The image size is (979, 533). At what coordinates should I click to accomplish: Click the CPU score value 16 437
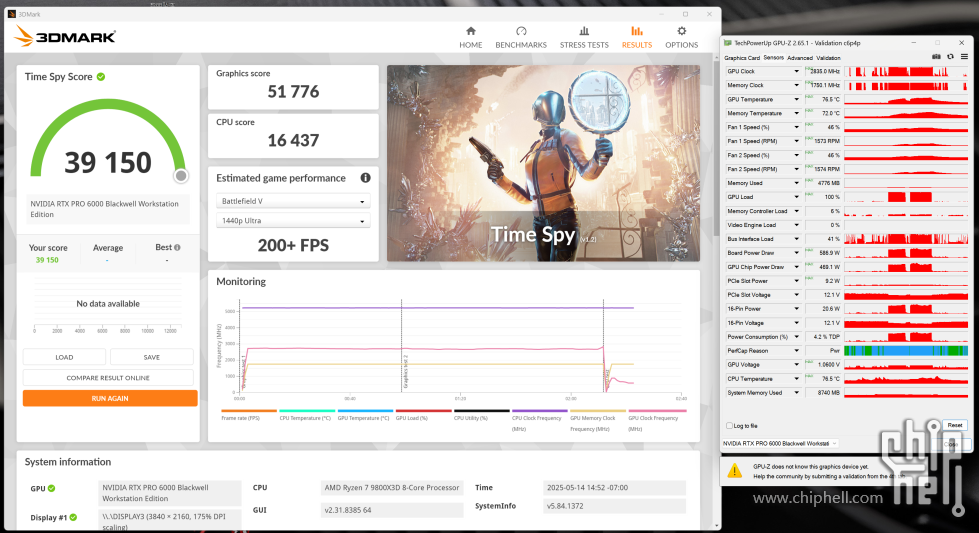click(x=293, y=140)
